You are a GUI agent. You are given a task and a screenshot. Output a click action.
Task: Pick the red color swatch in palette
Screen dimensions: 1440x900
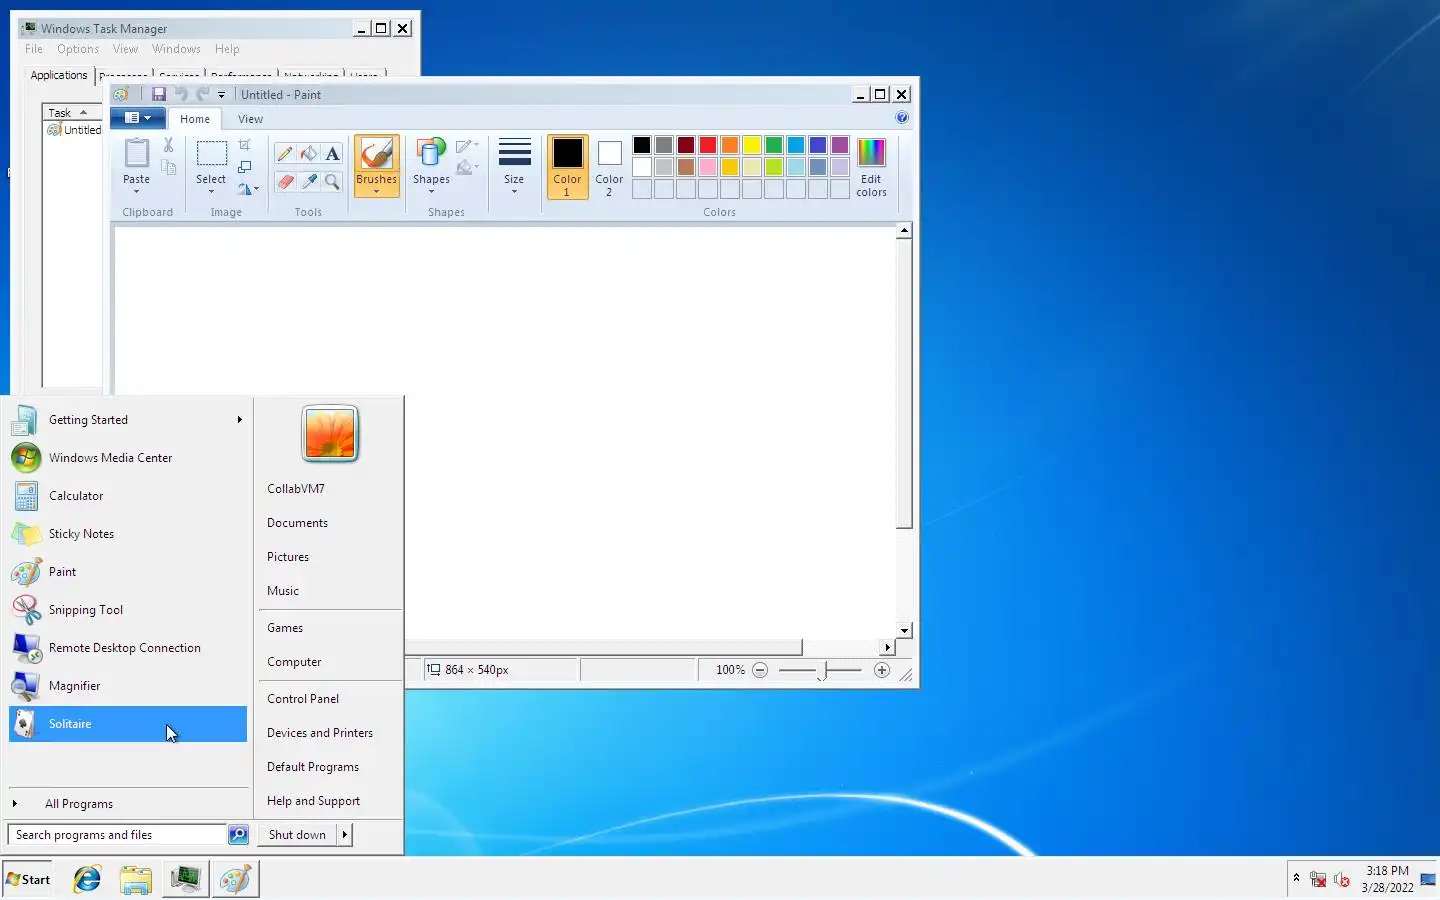pyautogui.click(x=708, y=145)
